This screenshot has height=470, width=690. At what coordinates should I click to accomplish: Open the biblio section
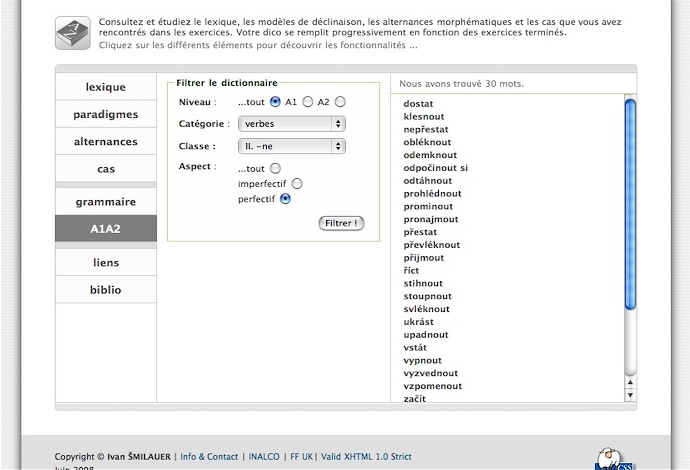pyautogui.click(x=106, y=290)
